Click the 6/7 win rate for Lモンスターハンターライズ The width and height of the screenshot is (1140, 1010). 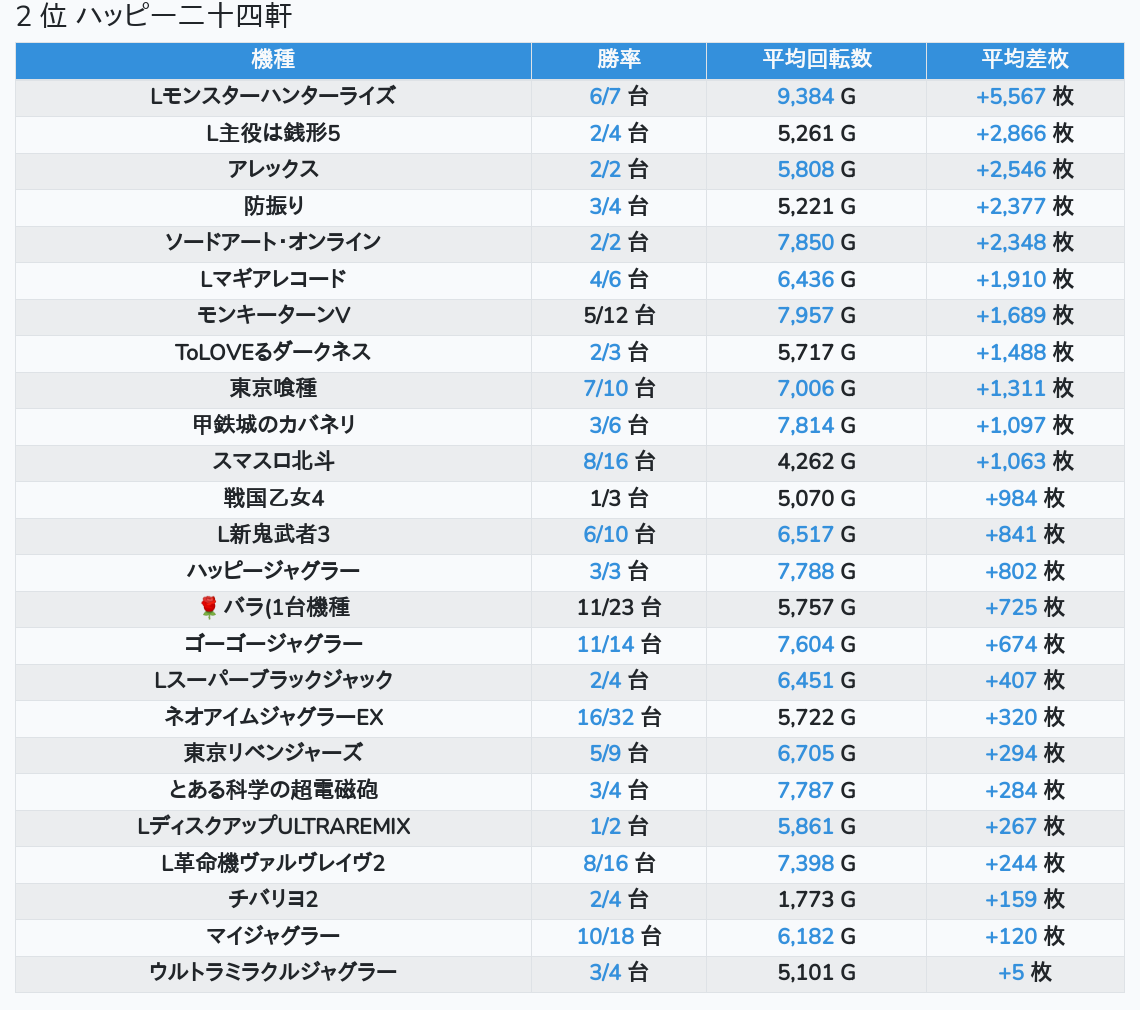[x=606, y=97]
